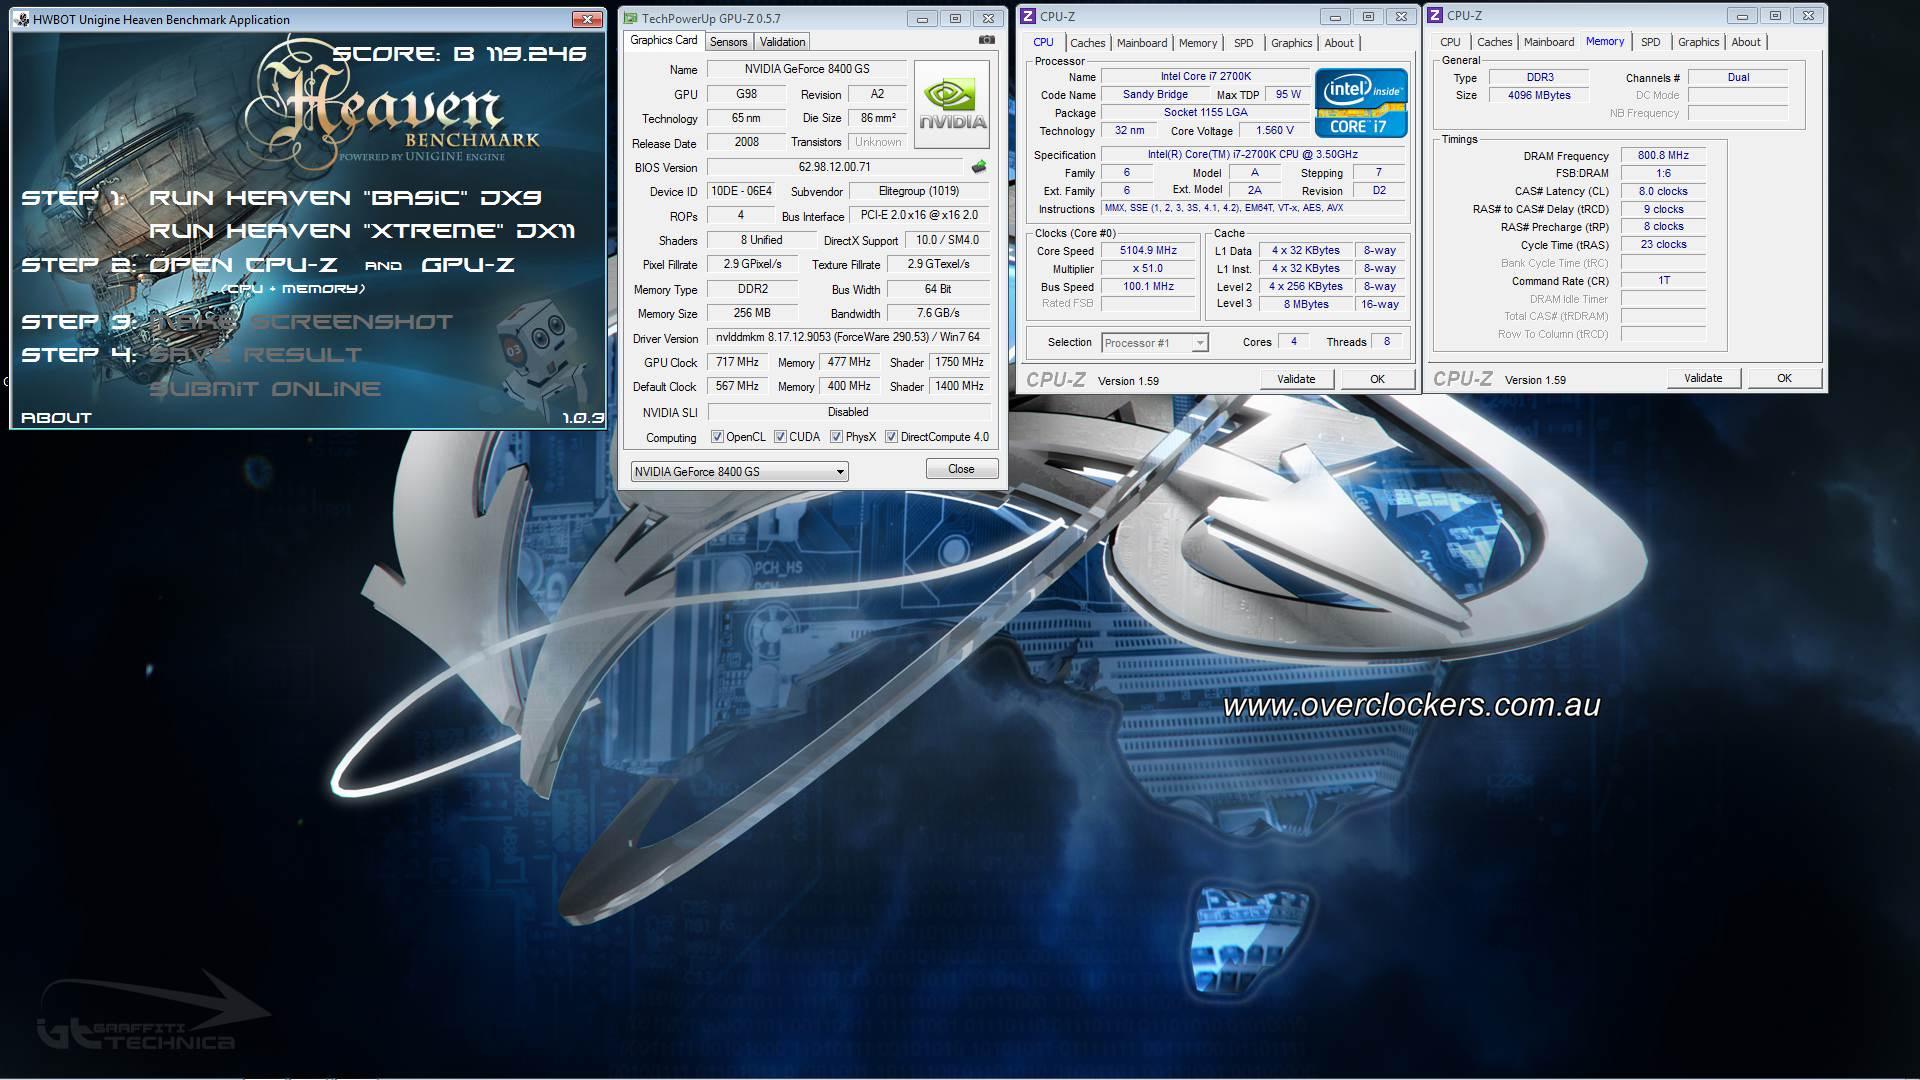Click the BIOS save chip icon in GPU-Z
1920x1080 pixels.
(x=978, y=167)
